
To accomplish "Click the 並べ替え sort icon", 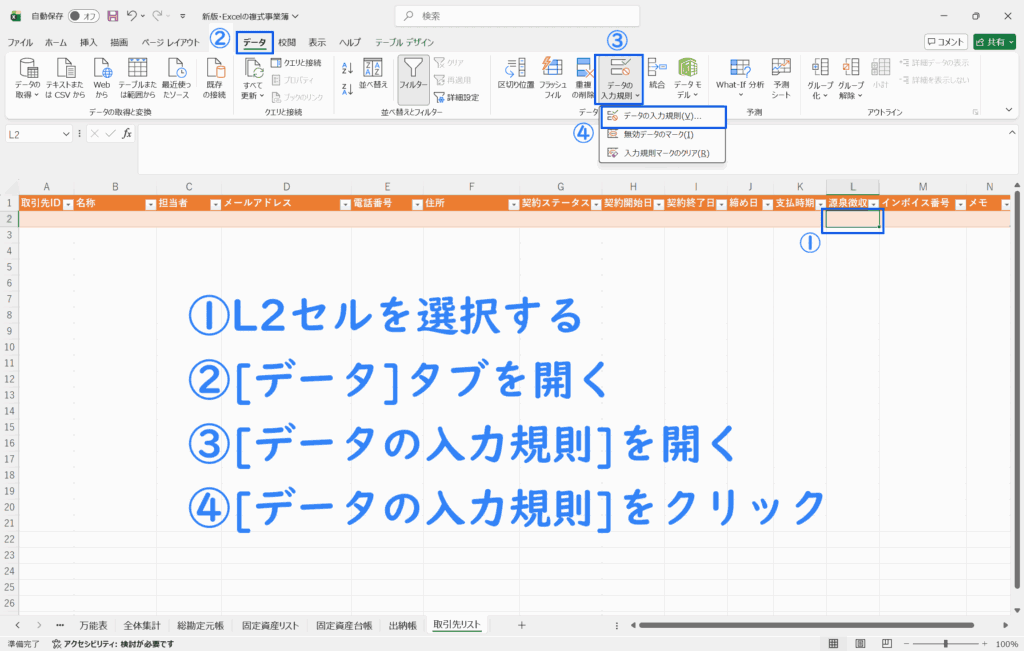I will pyautogui.click(x=373, y=74).
